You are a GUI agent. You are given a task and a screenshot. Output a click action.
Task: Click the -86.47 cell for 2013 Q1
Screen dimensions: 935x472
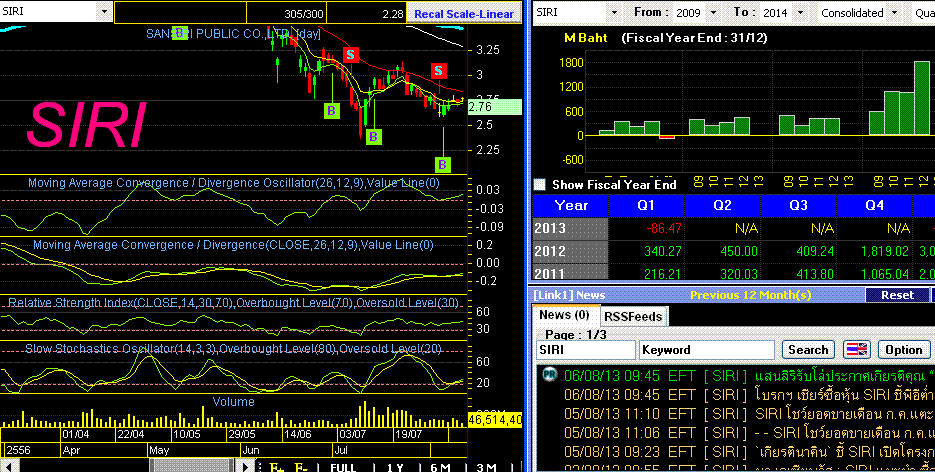click(646, 228)
